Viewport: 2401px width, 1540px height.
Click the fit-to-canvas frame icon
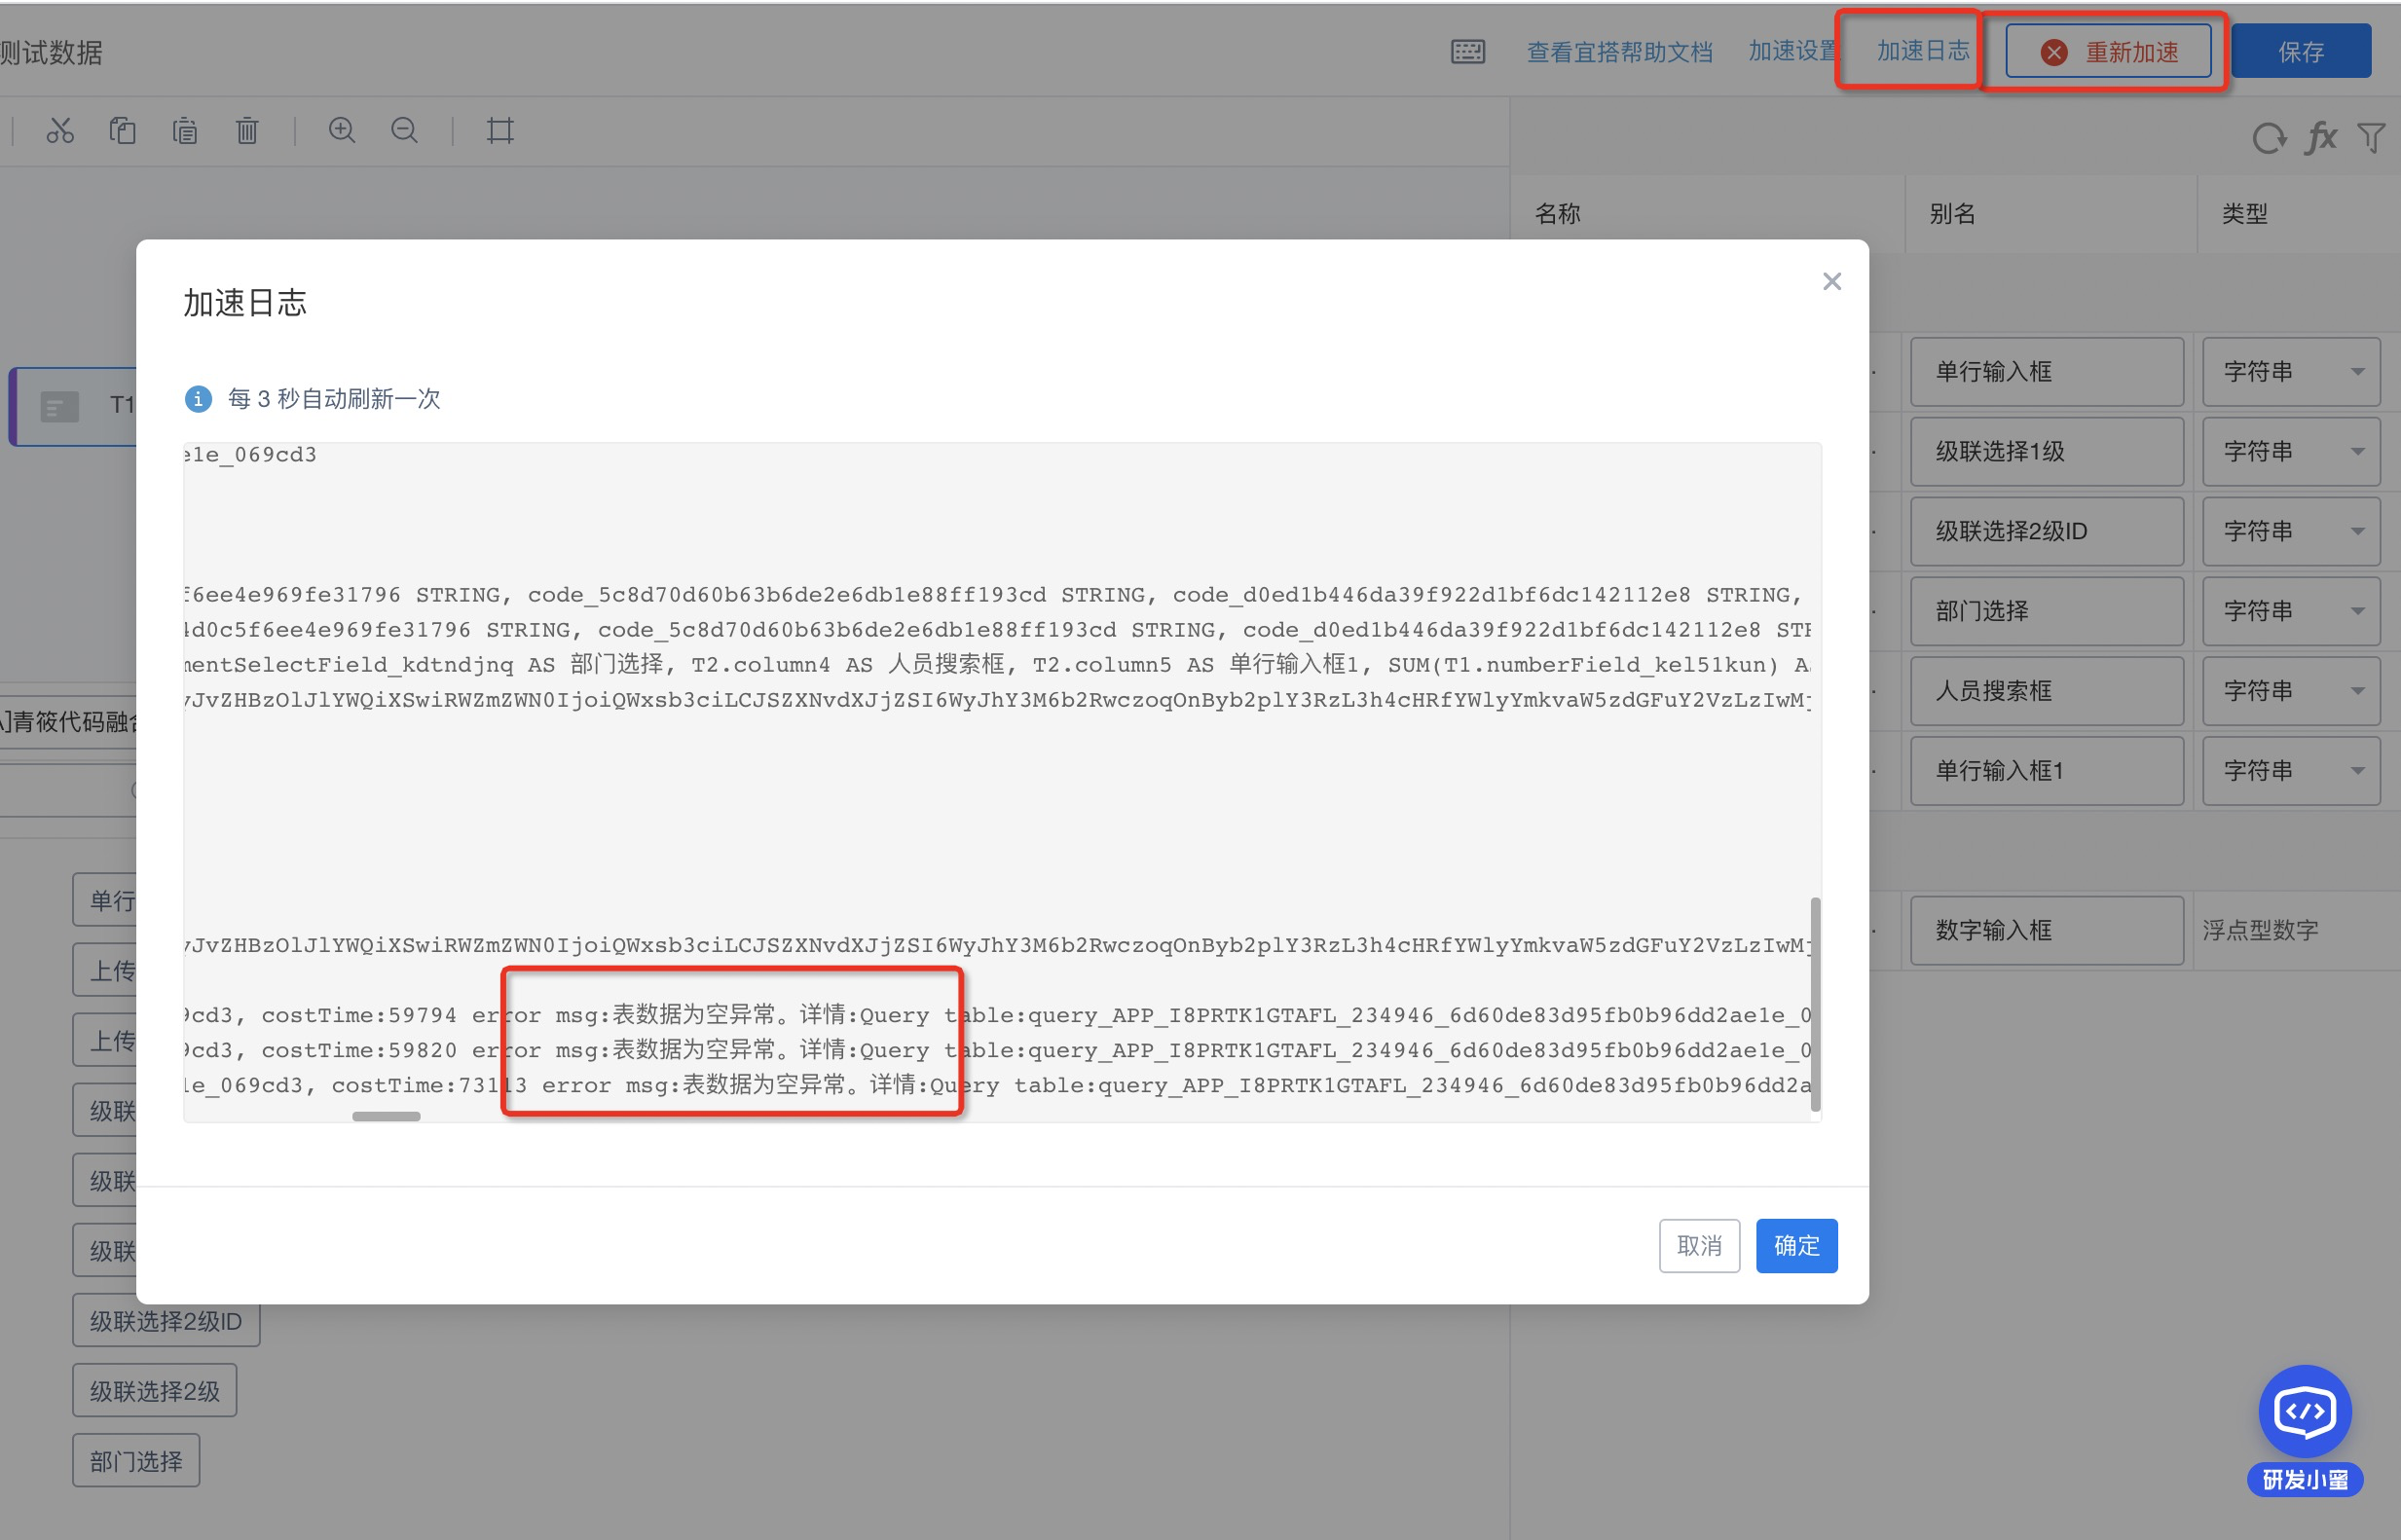(x=500, y=131)
